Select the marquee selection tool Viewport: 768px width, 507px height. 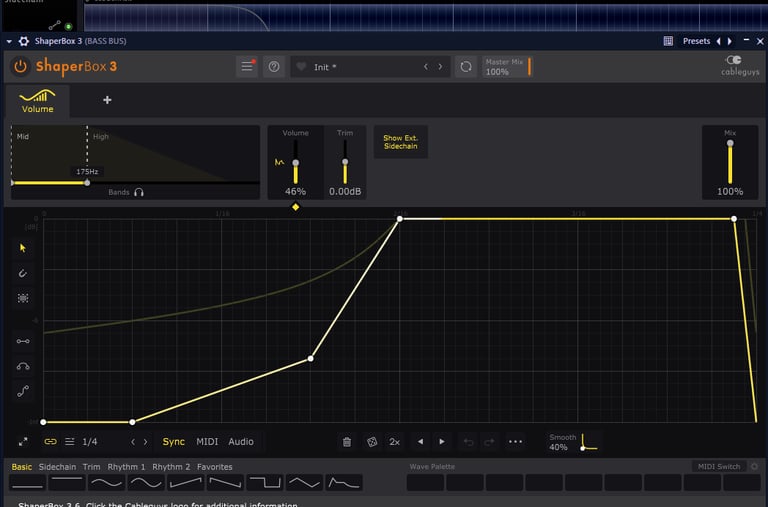(x=23, y=298)
